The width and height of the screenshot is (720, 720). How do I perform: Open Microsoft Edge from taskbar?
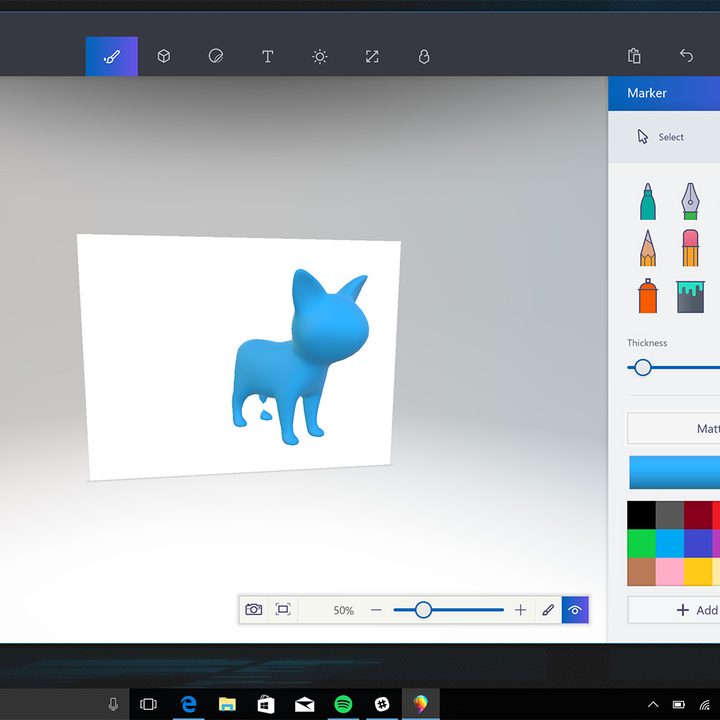(x=188, y=704)
